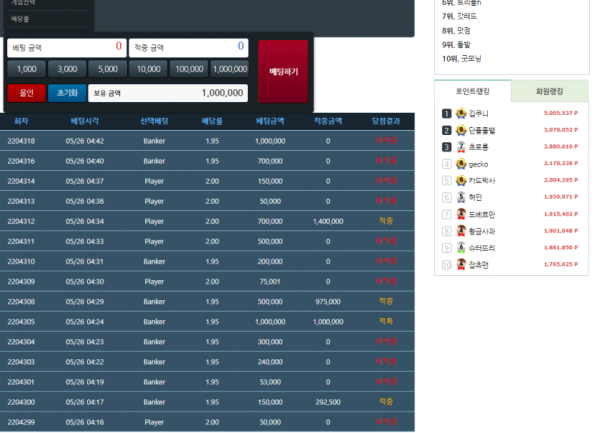Click the avatar icon beside 허민
The image size is (600, 433).
coord(461,197)
